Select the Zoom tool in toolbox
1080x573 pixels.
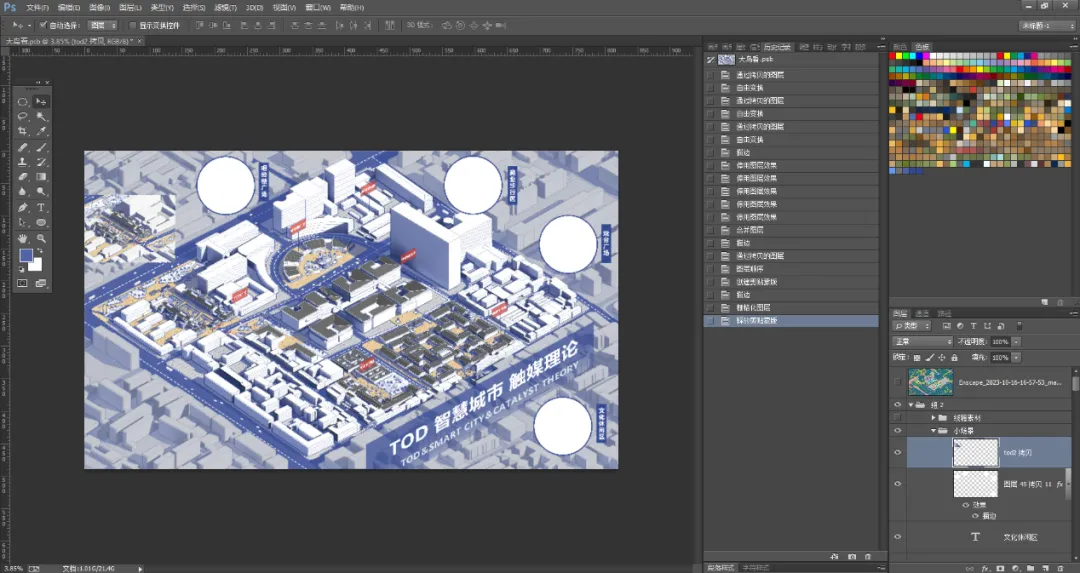point(41,238)
